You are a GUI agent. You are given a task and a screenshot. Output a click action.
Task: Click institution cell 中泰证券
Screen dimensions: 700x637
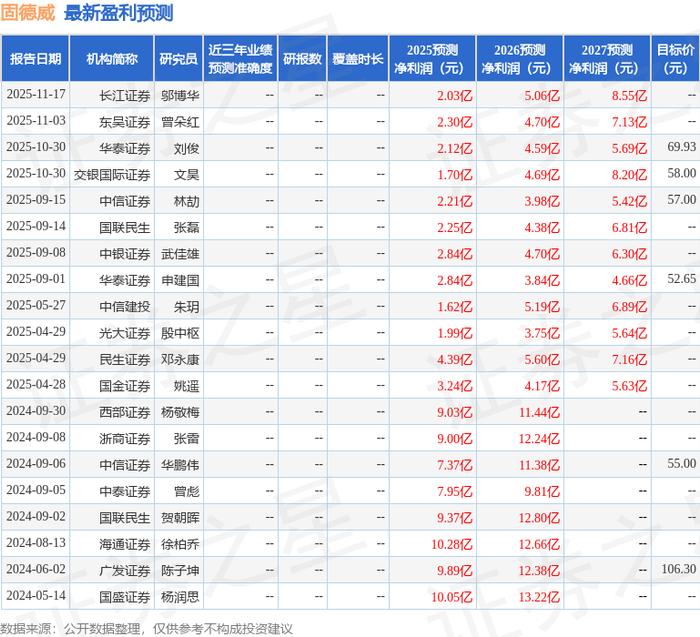tap(125, 491)
